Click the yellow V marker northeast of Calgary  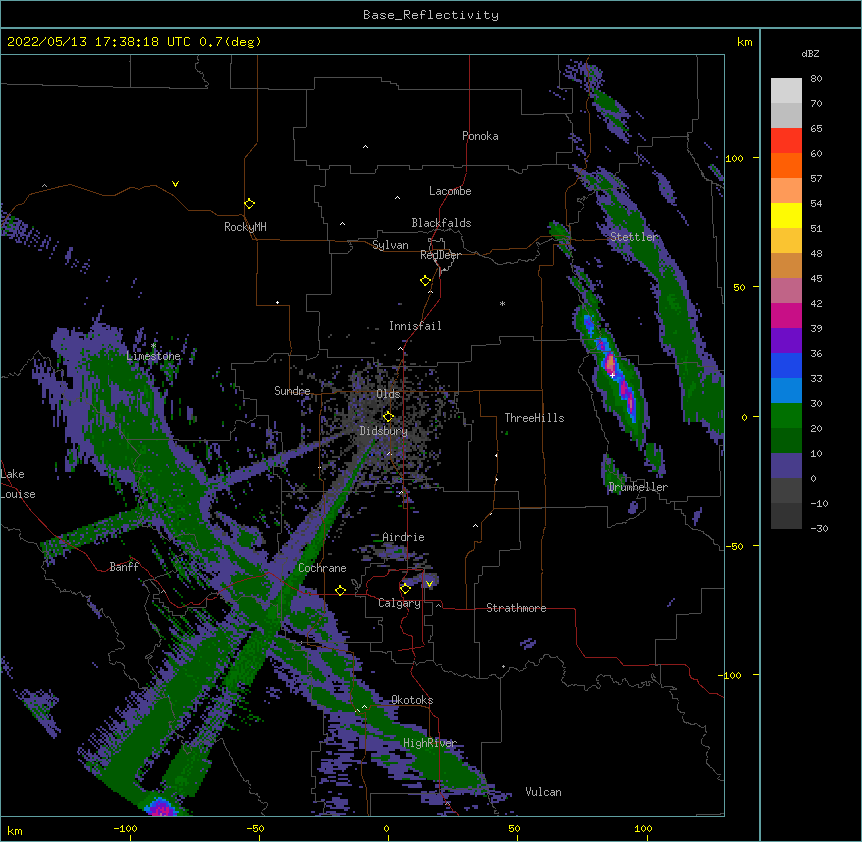pos(429,584)
